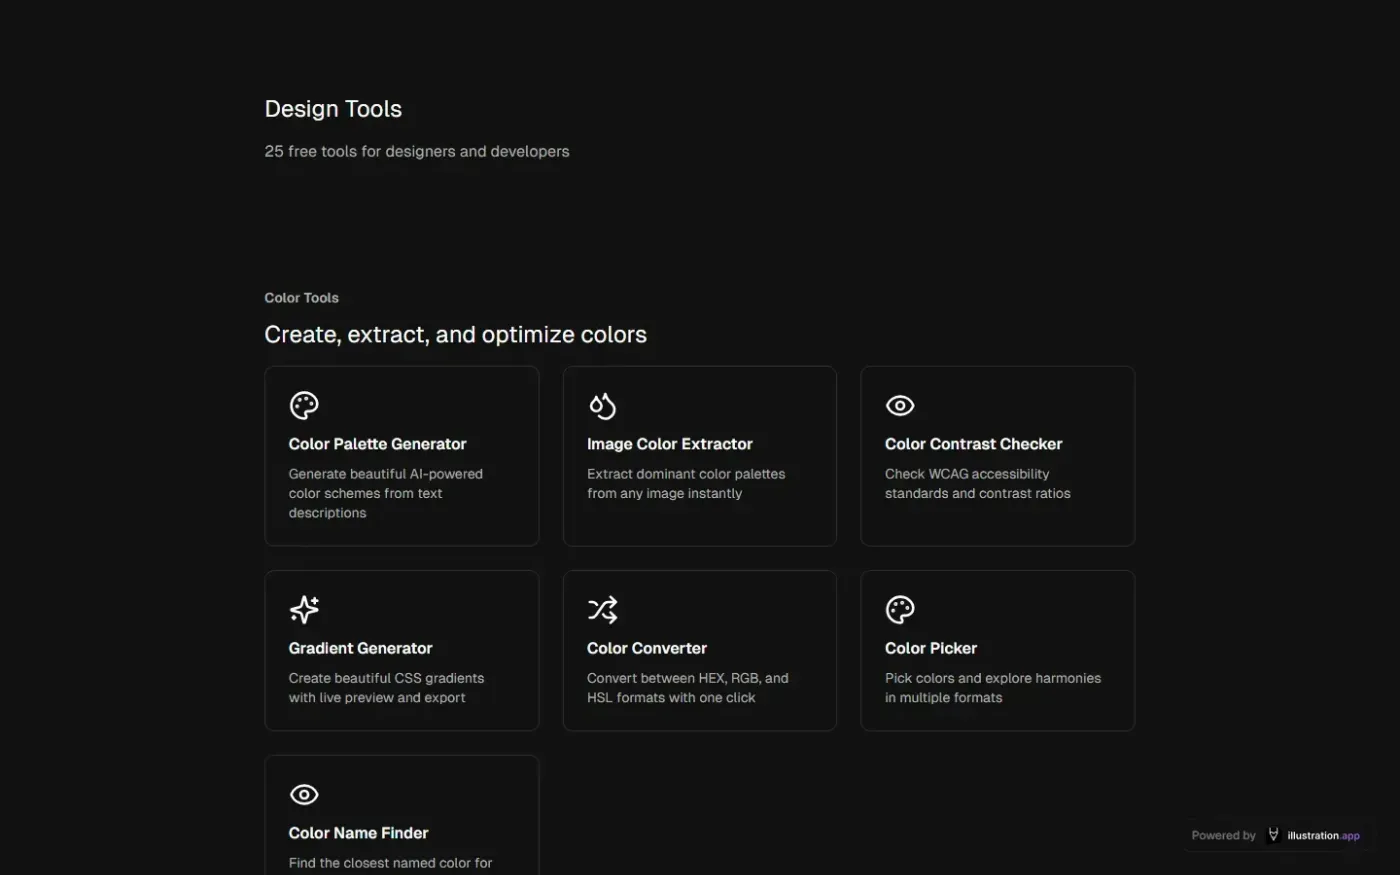Viewport: 1400px width, 875px height.
Task: Open the Color Picker tool
Action: pos(997,650)
